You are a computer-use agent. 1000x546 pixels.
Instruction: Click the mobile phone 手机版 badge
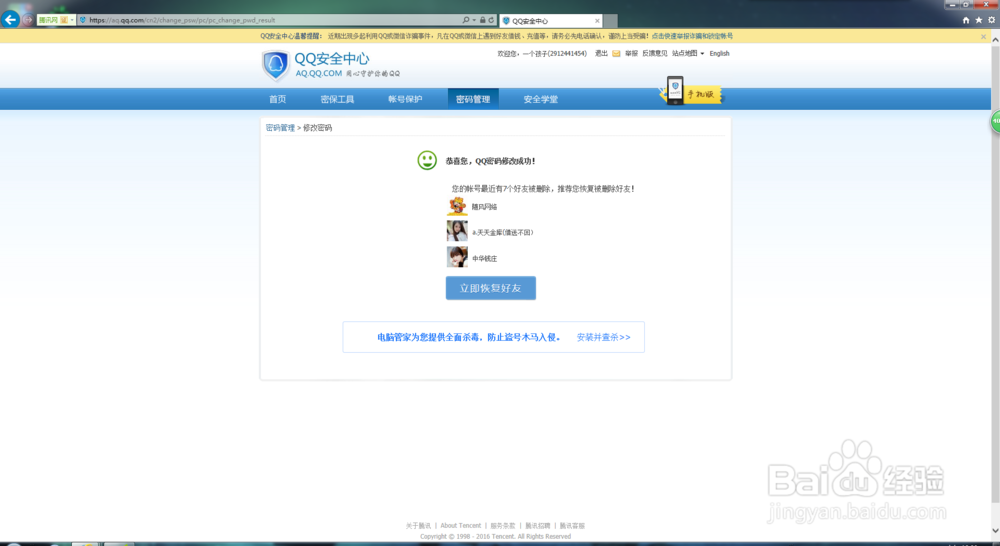click(691, 91)
